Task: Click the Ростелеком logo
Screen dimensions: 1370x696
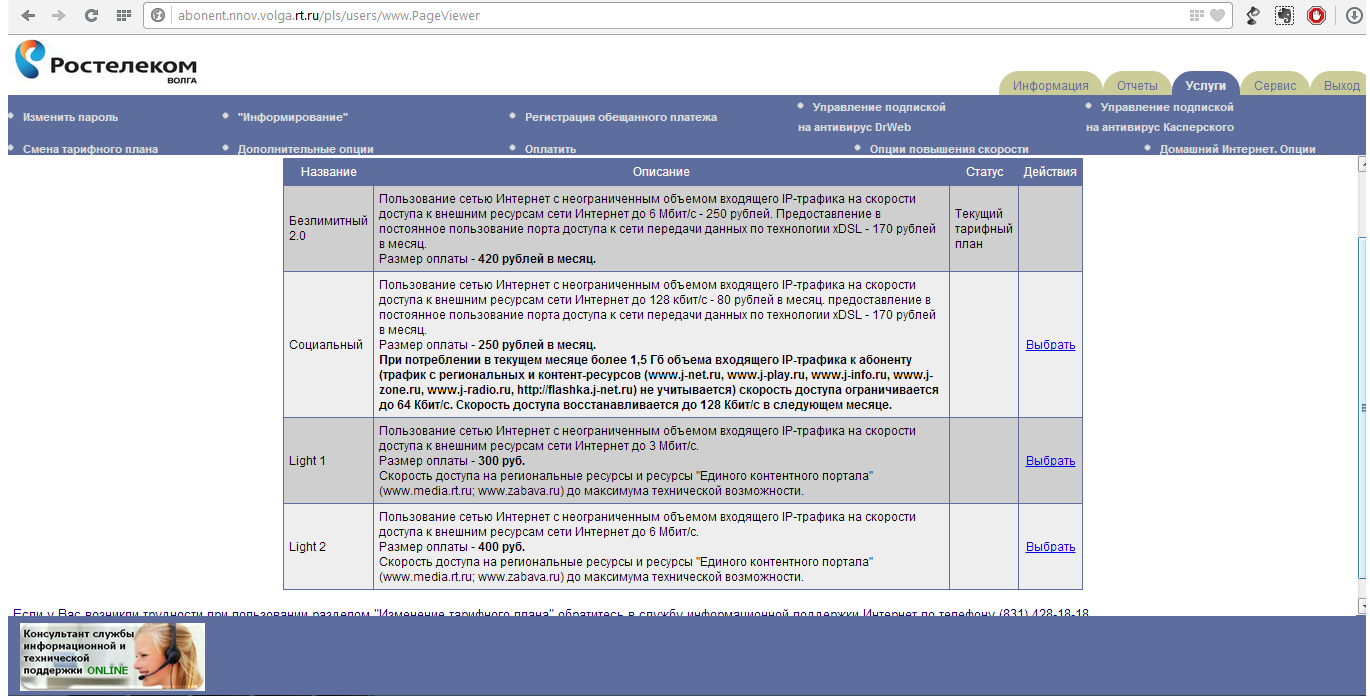Action: point(105,63)
